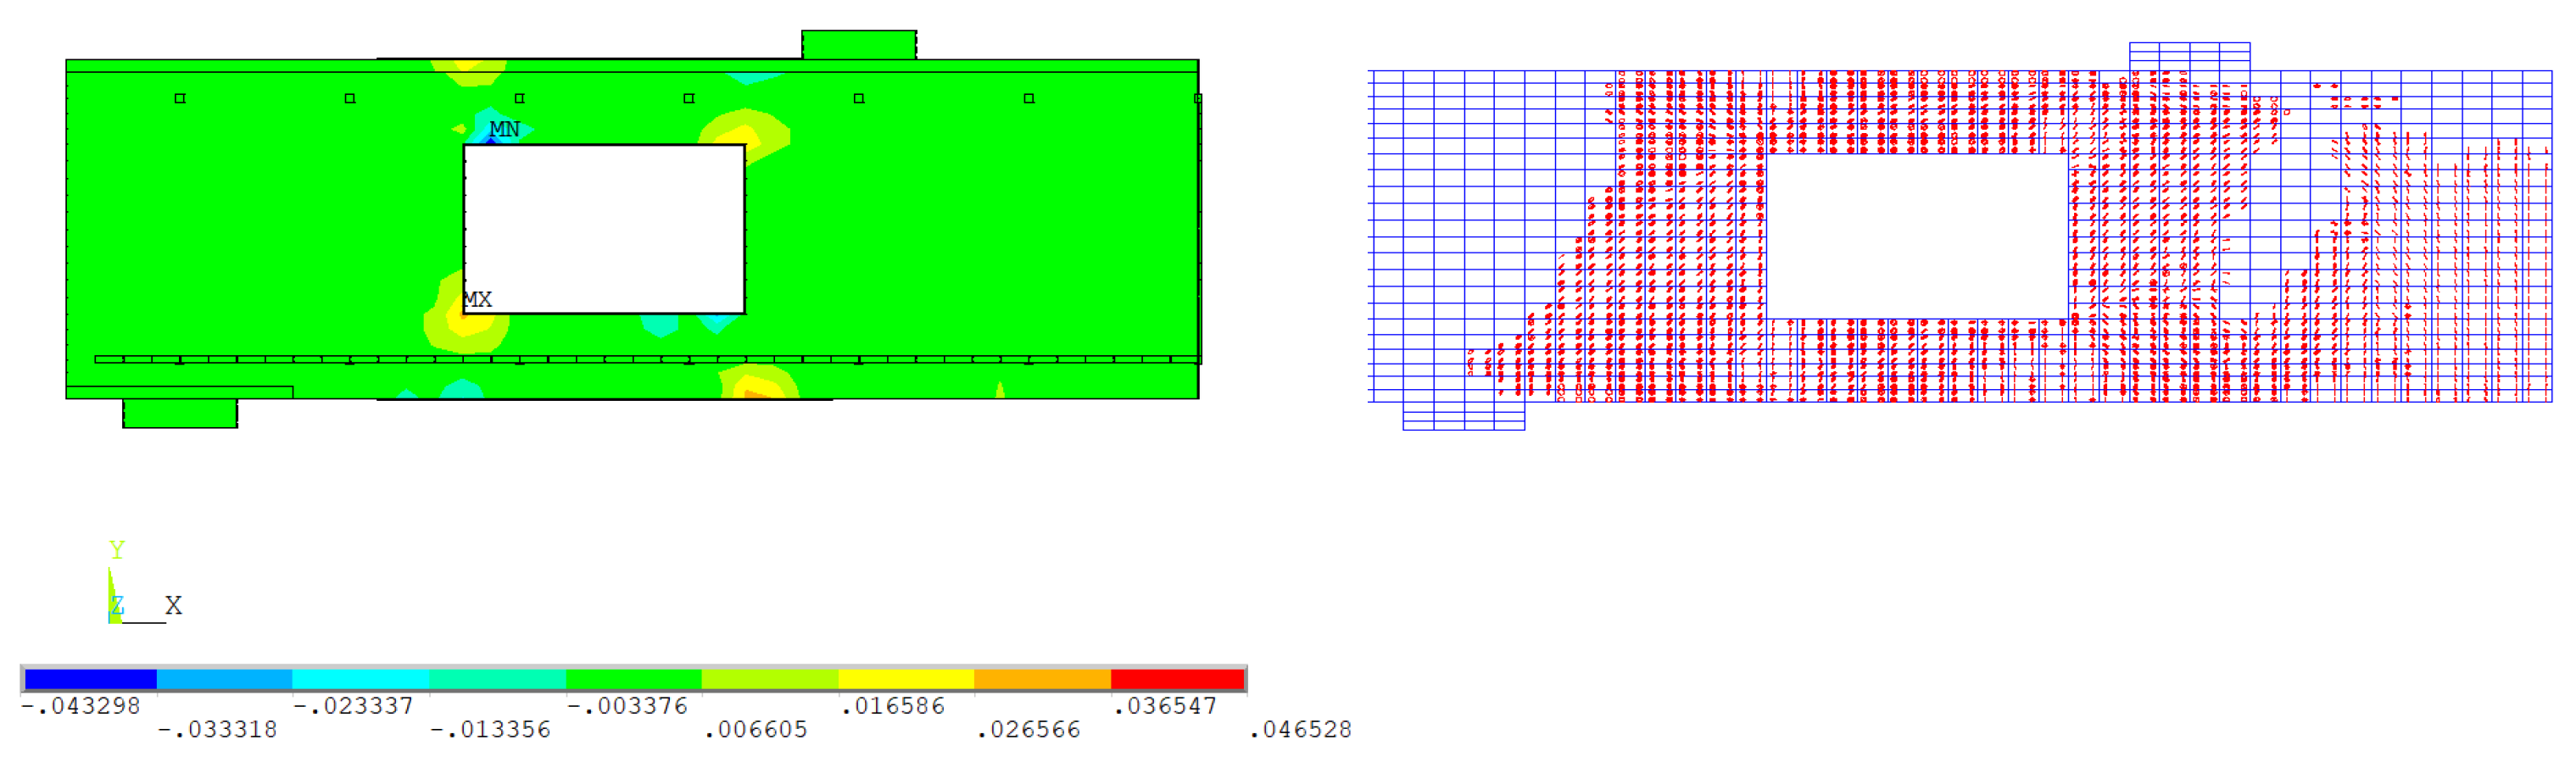Select the dark blue legend color band

90,680
